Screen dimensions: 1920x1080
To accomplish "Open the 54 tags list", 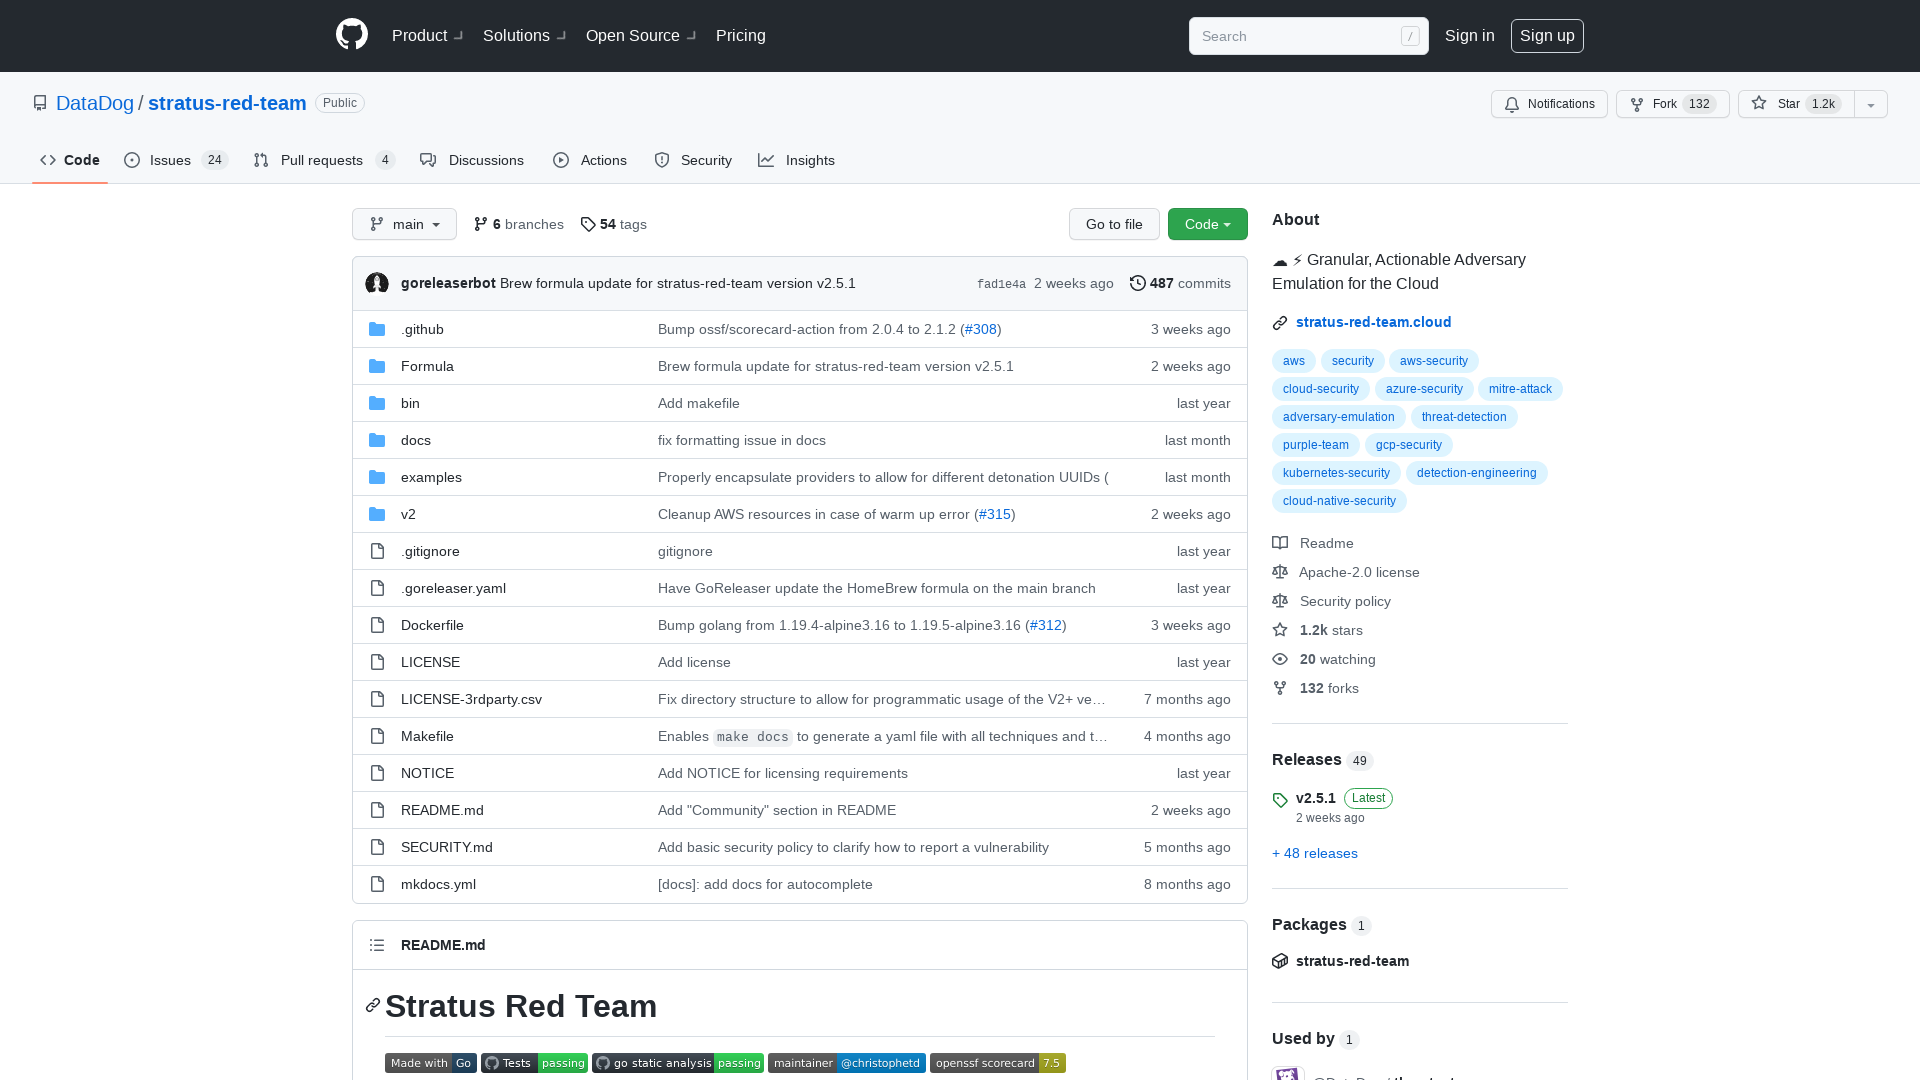I will click(613, 224).
